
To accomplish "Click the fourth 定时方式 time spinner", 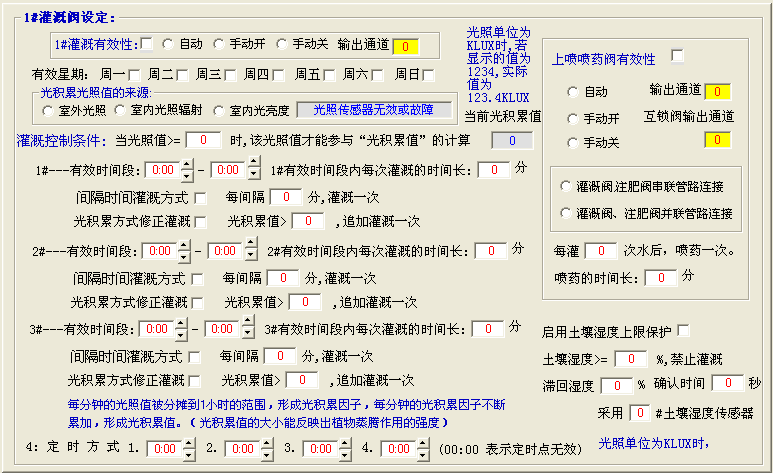I will click(x=396, y=450).
